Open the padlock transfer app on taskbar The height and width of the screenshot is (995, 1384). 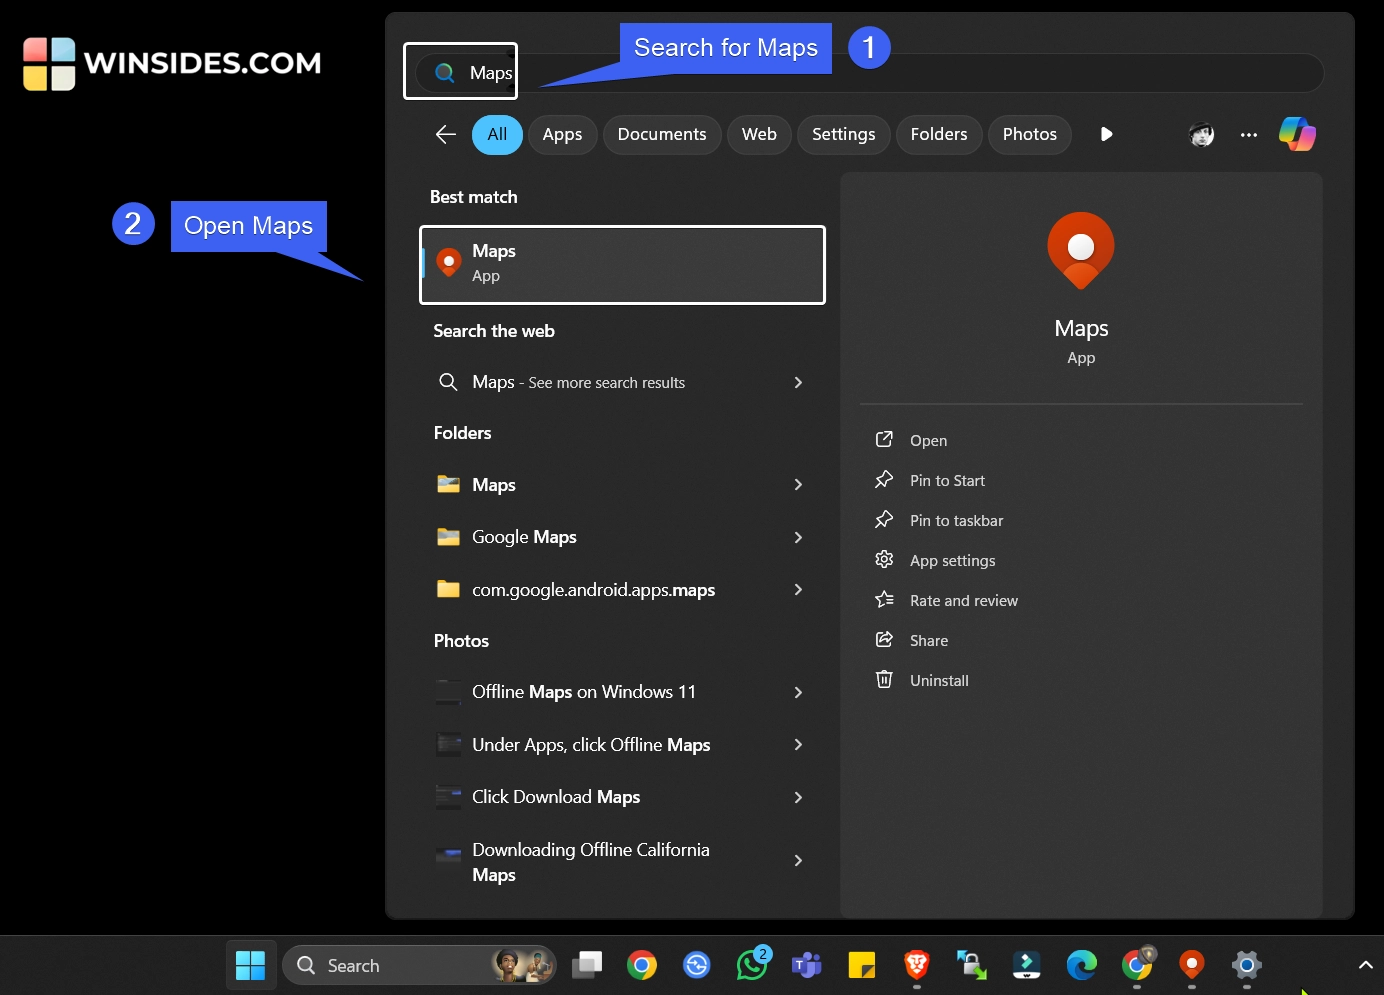pyautogui.click(x=972, y=965)
